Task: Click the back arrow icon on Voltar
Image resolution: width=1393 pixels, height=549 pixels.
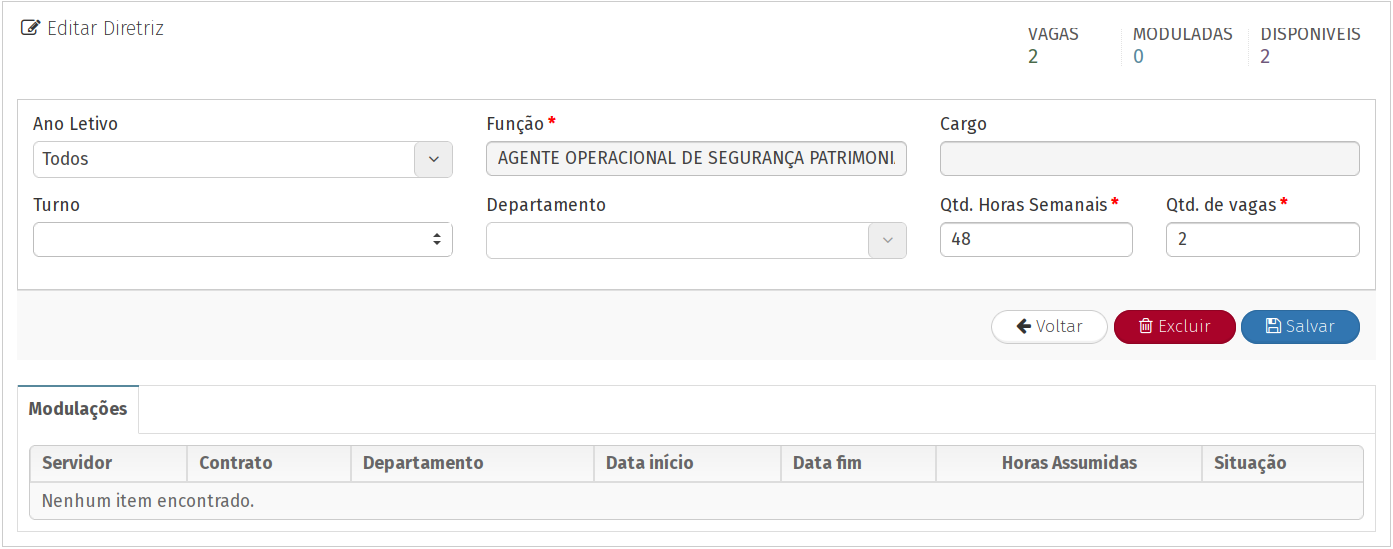Action: (1023, 327)
